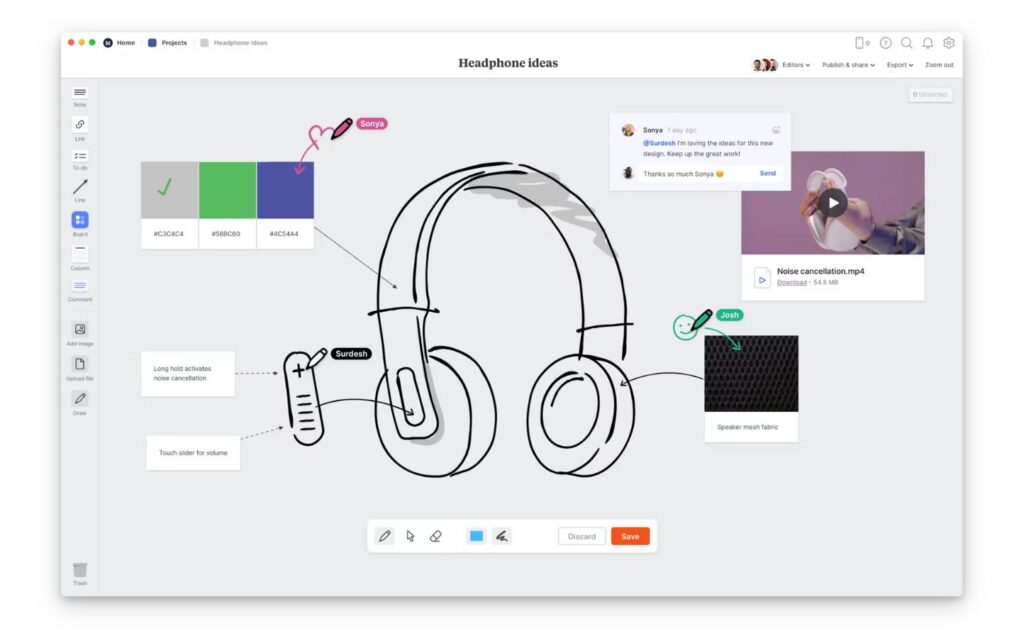Click the Noise cancellation.mp4 filename
The height and width of the screenshot is (638, 1024).
[820, 271]
